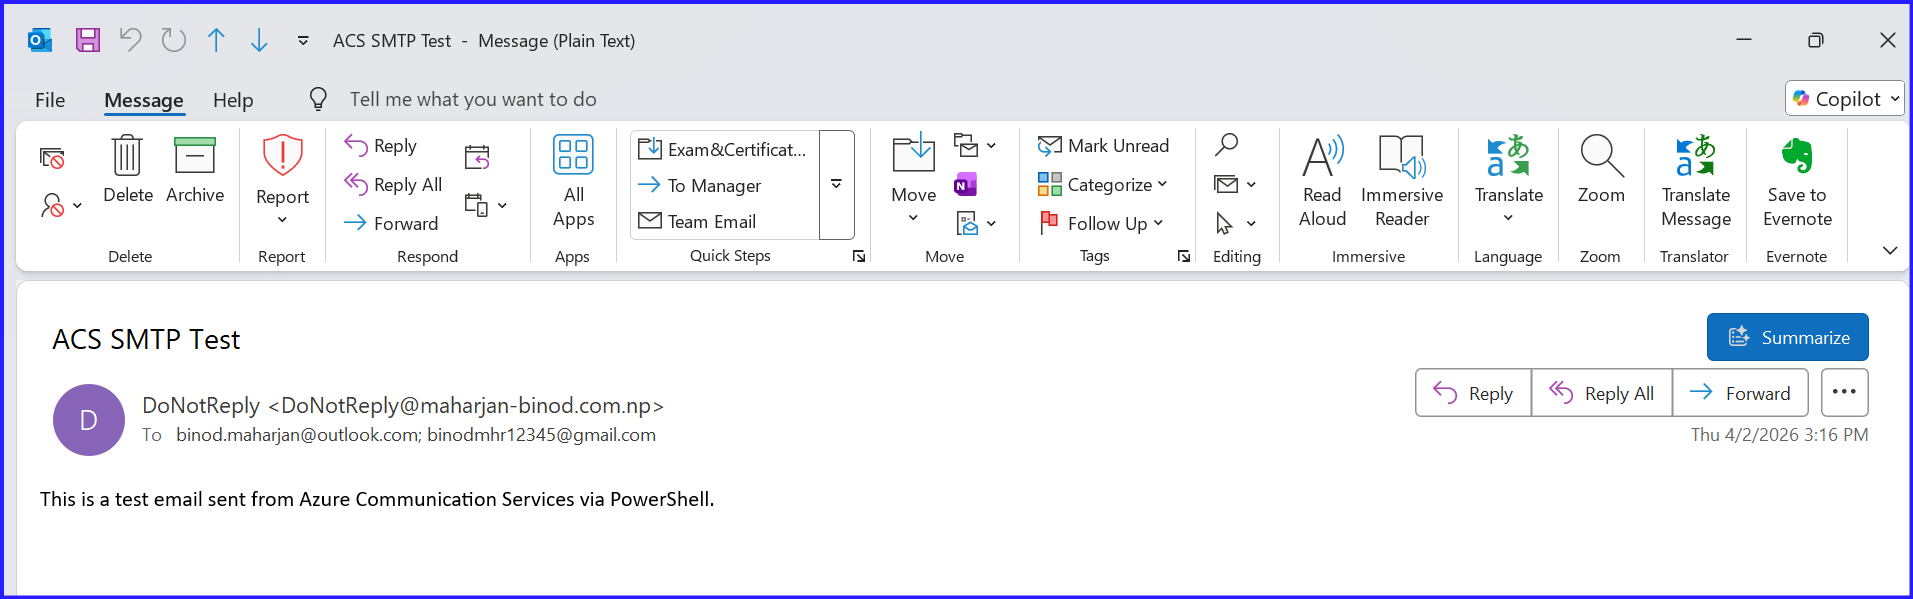The height and width of the screenshot is (599, 1913).
Task: Open Tags dialog launcher
Action: (1184, 257)
